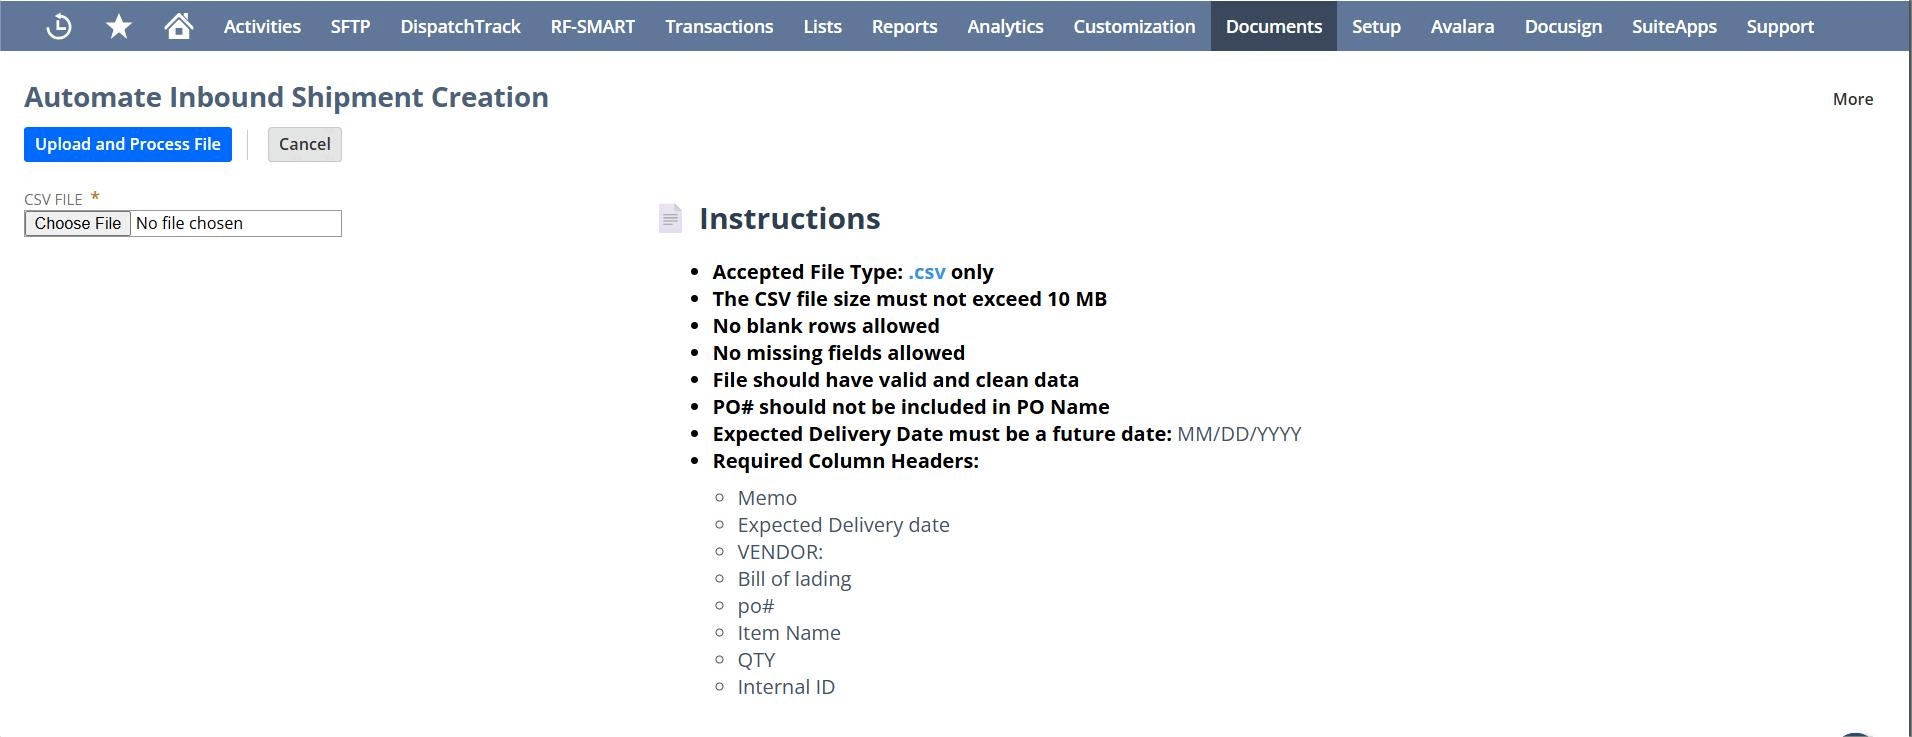This screenshot has height=737, width=1912.
Task: Open the SFTP menu
Action: click(350, 27)
